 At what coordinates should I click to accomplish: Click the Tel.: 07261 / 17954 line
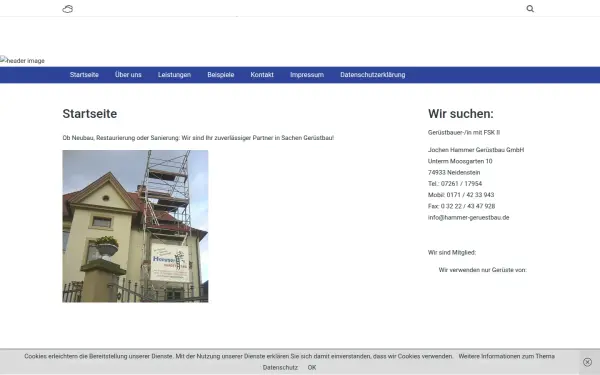click(455, 184)
